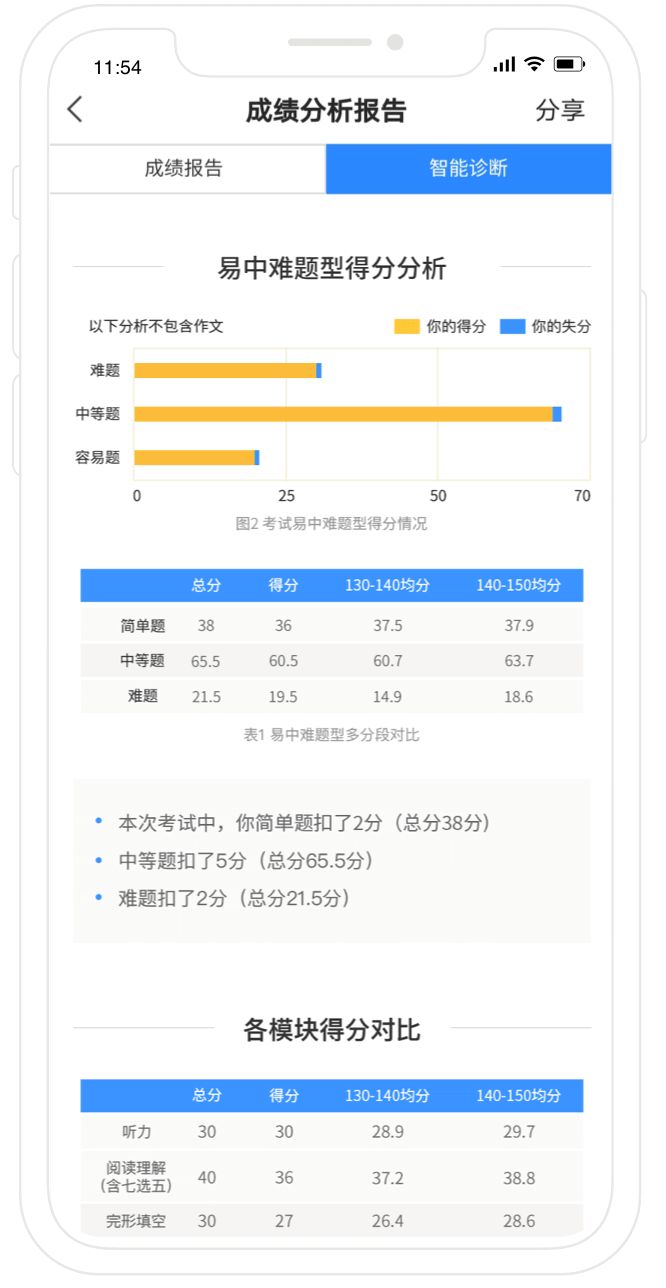The image size is (666, 1288).
Task: Tap the 分享 share button
Action: (x=559, y=110)
